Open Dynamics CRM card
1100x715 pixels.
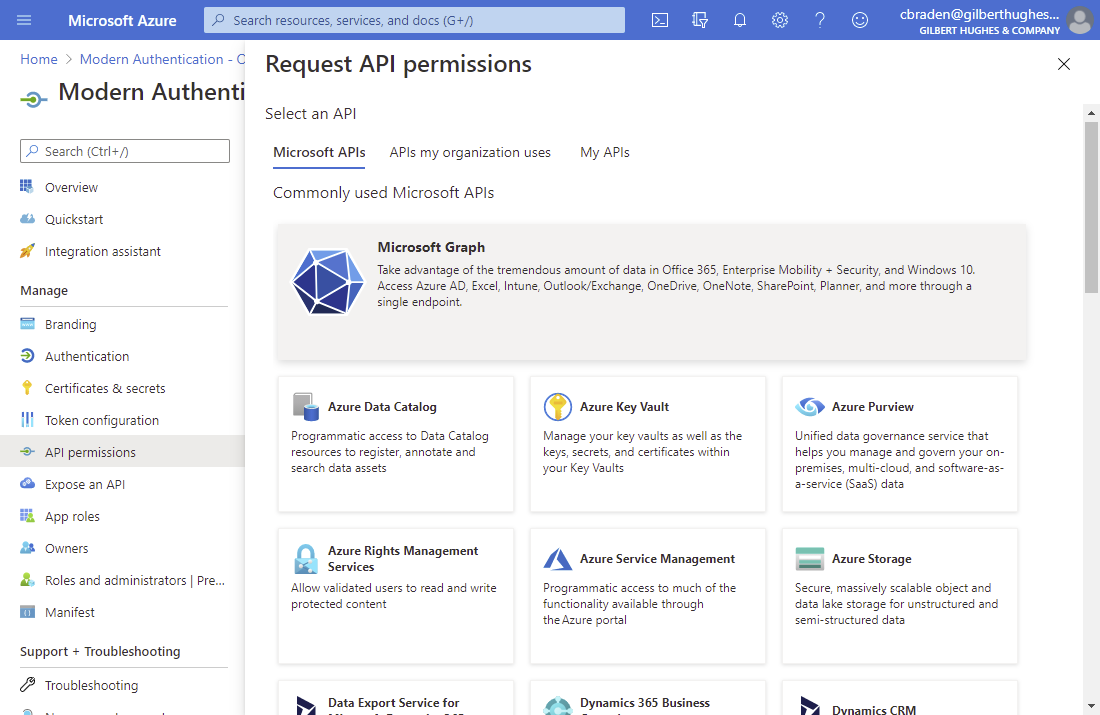[899, 698]
